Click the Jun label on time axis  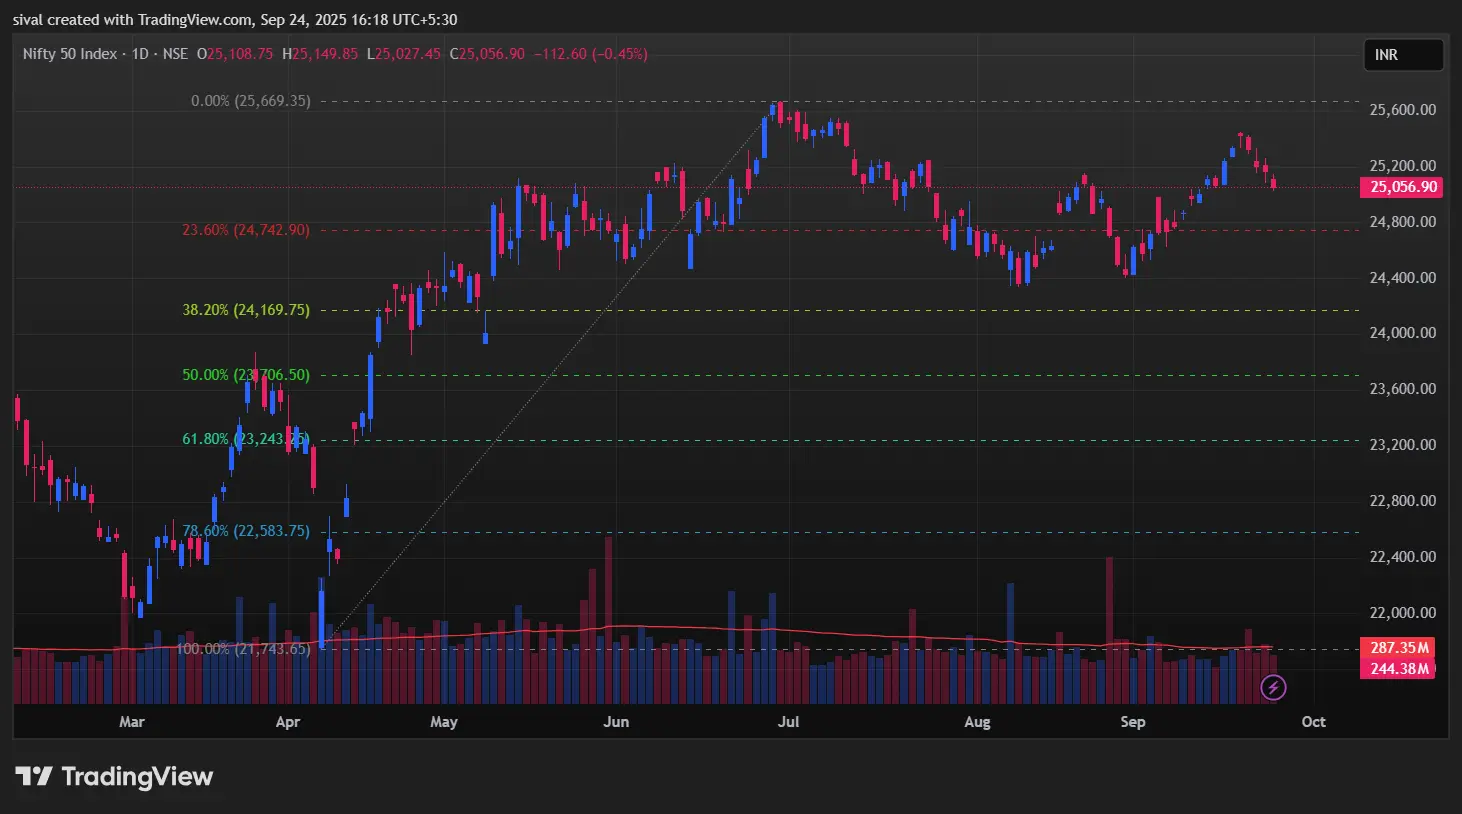tap(617, 722)
